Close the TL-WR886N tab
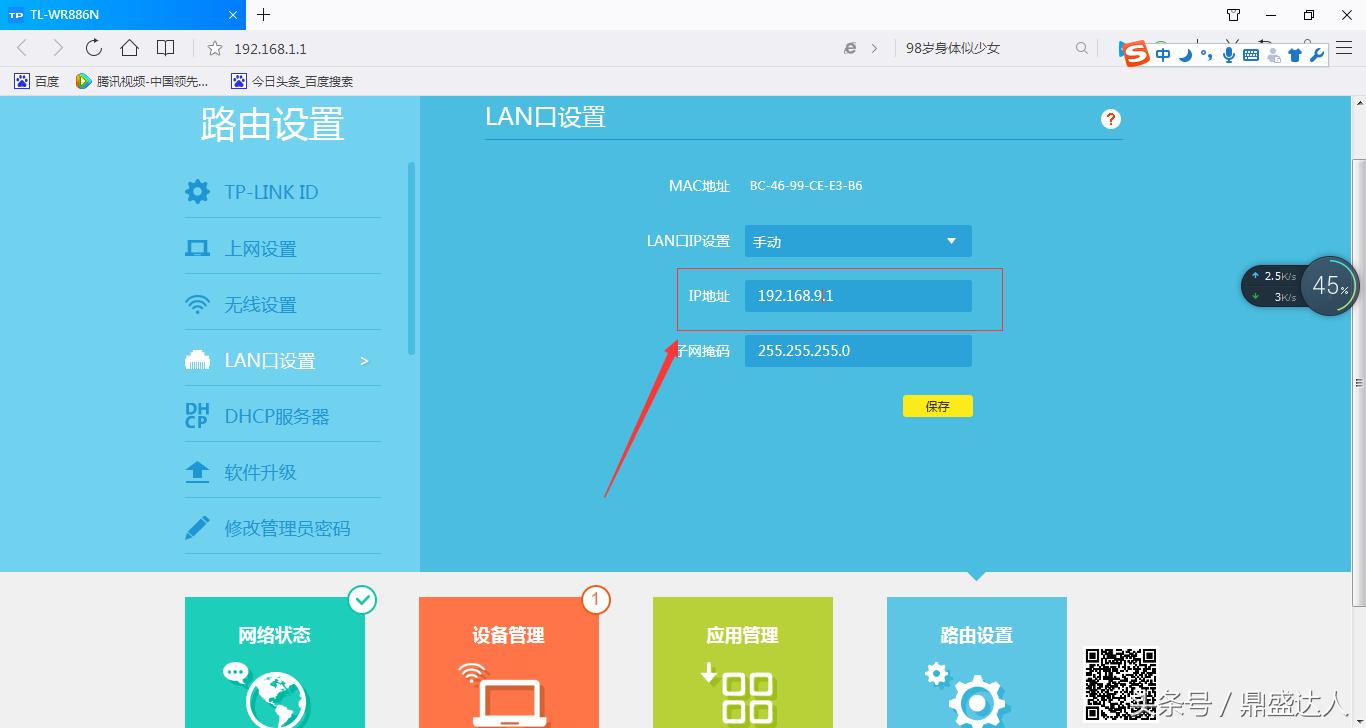 coord(232,15)
